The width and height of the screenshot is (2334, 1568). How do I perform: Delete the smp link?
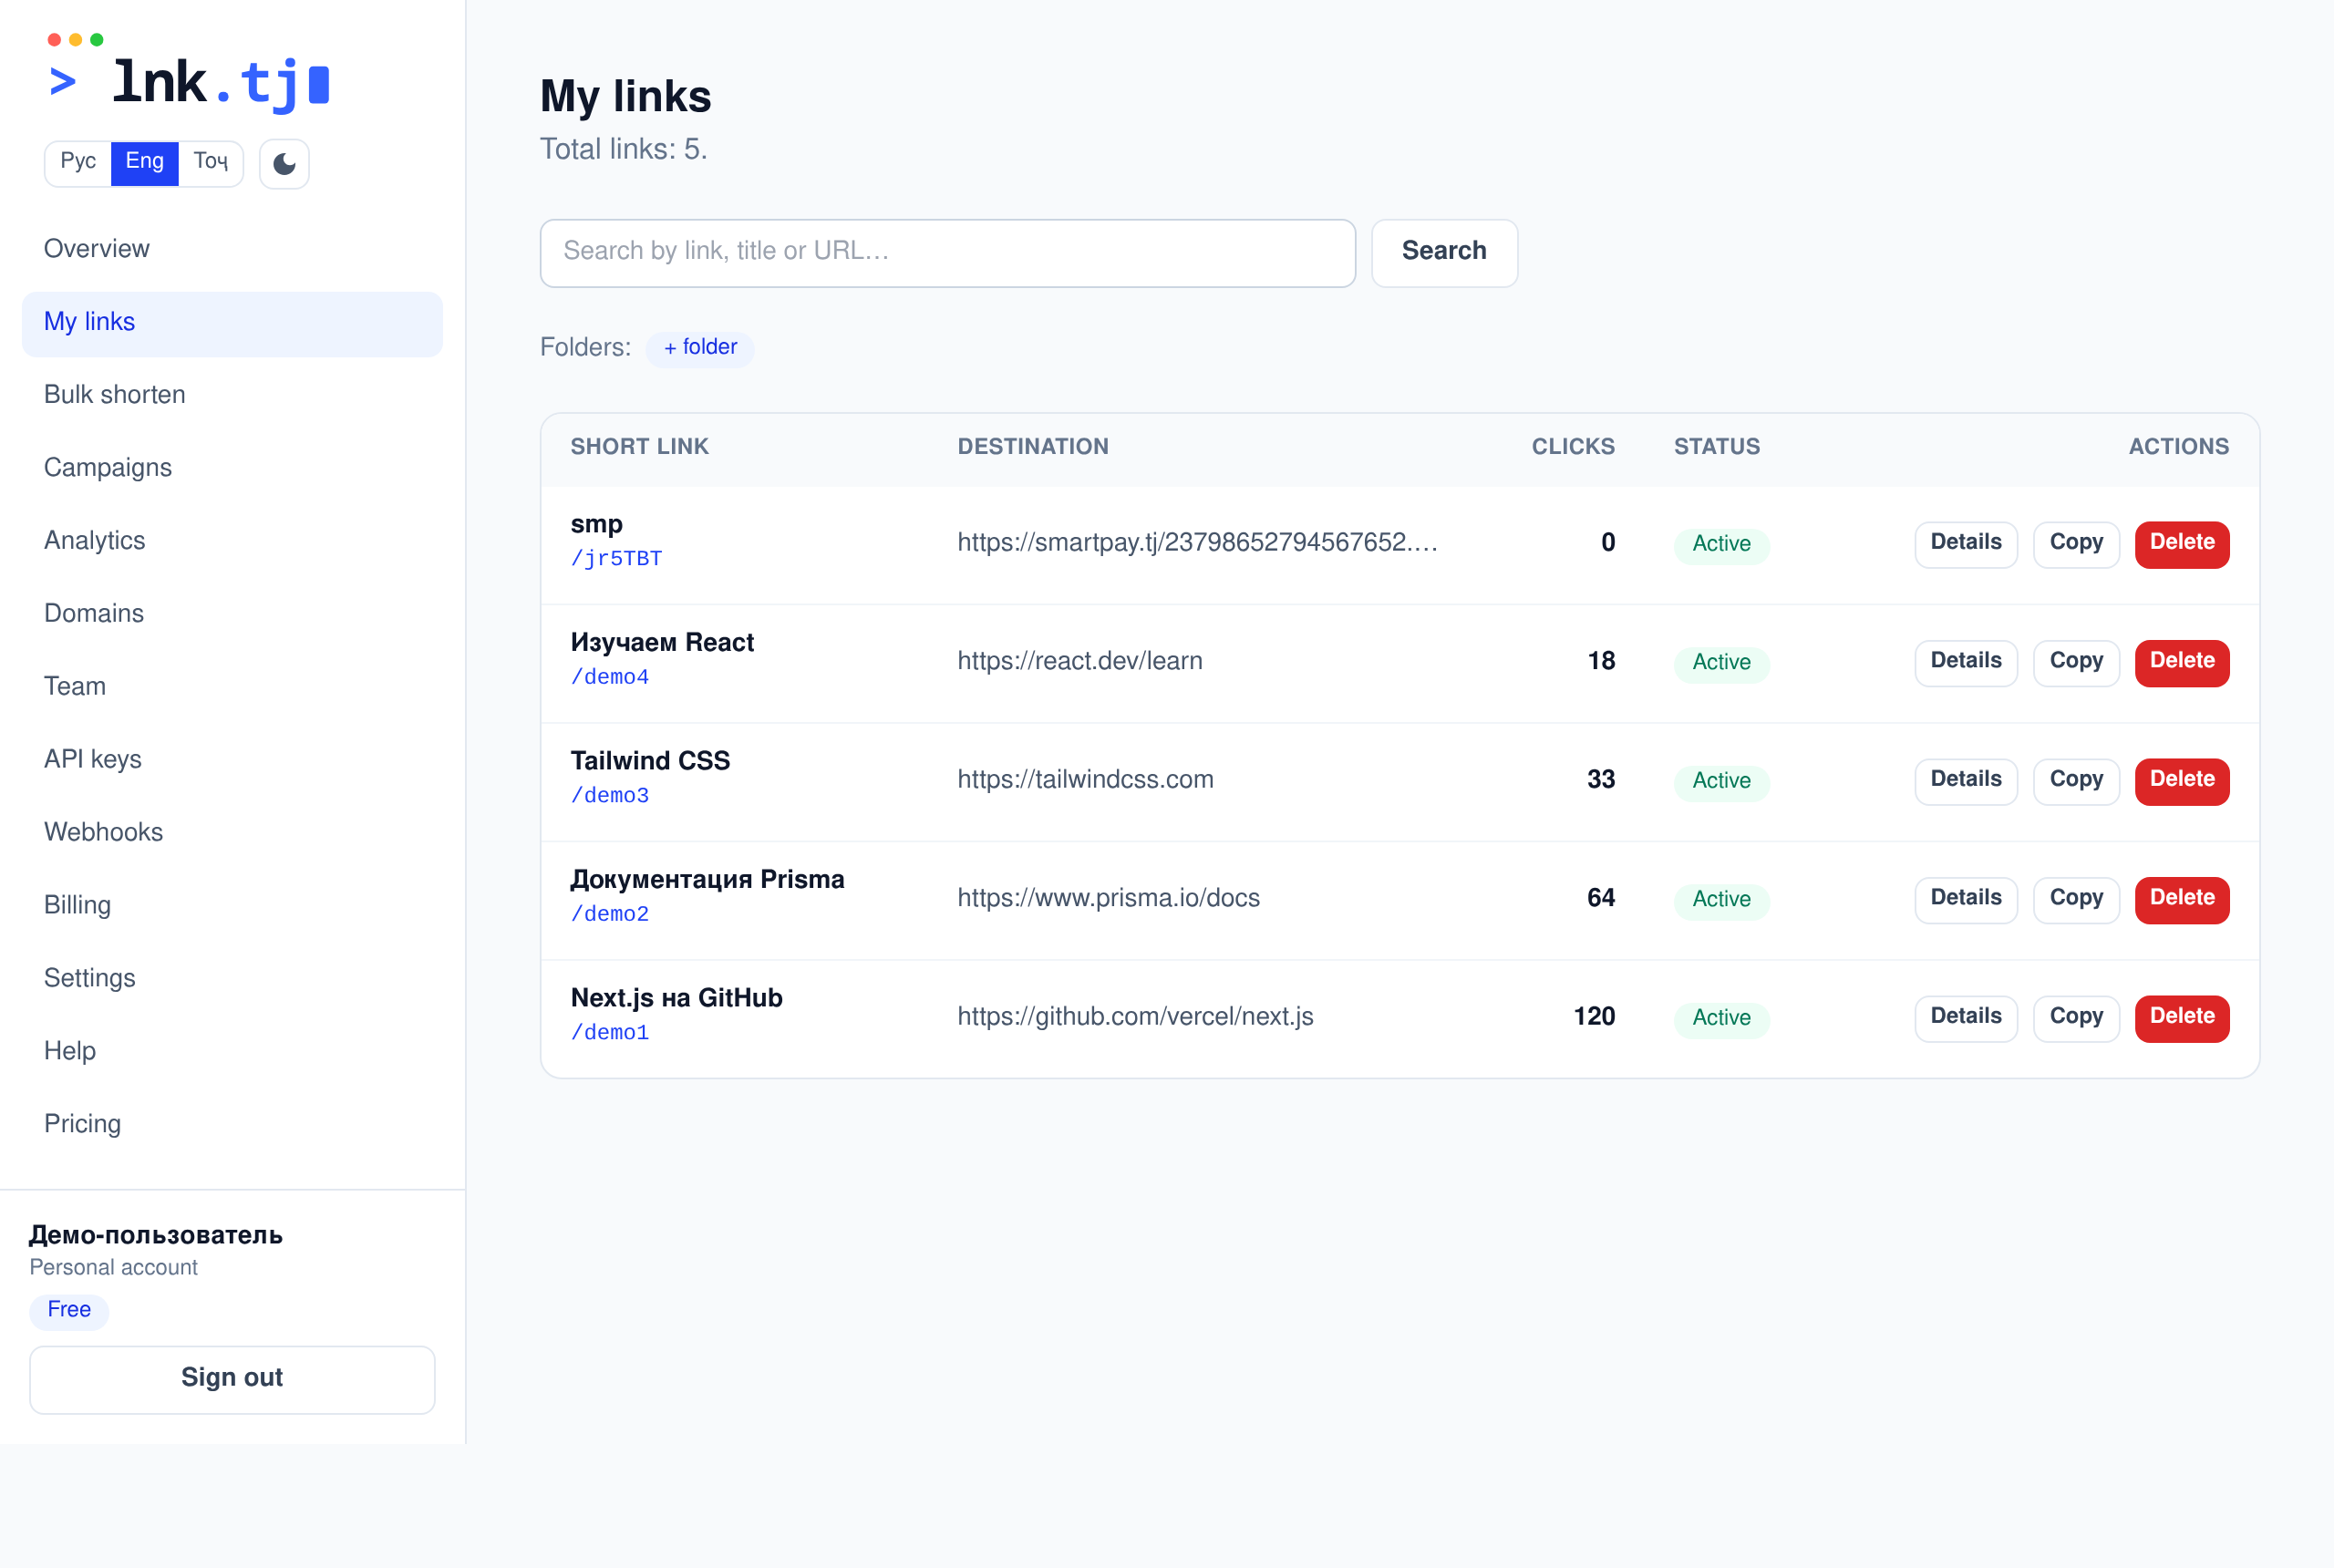(2182, 543)
